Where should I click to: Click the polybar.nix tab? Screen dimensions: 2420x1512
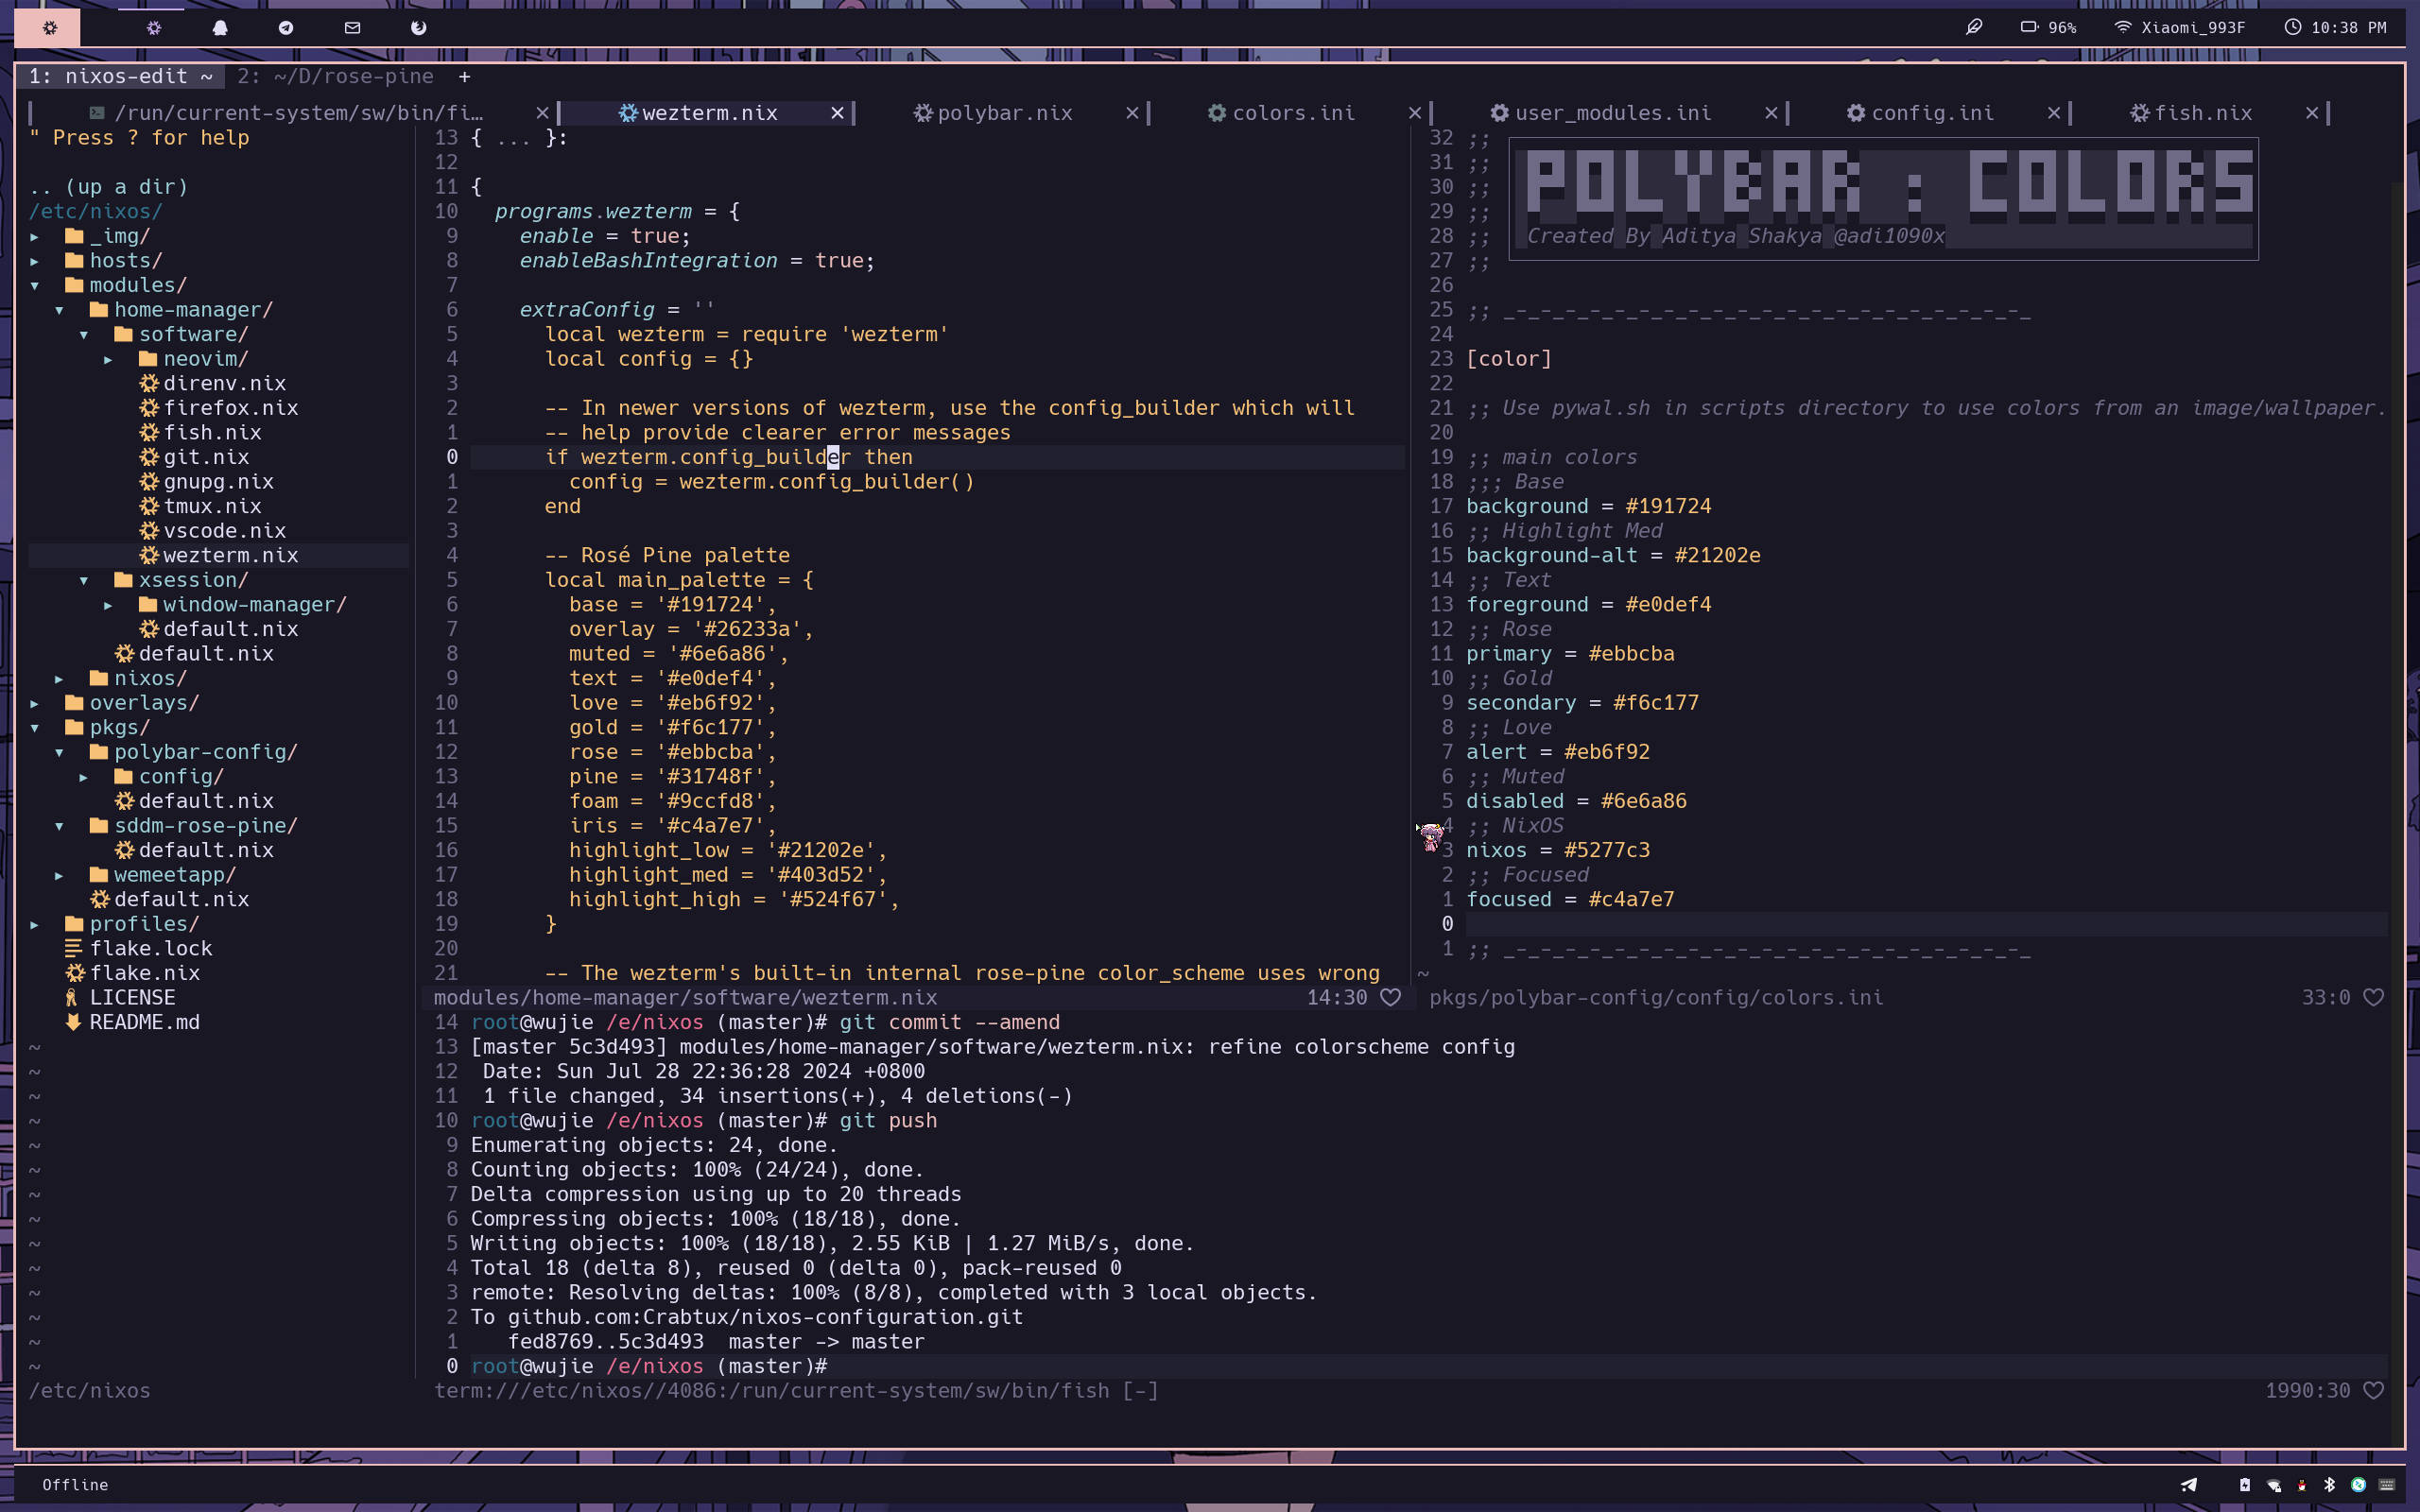pos(1004,112)
